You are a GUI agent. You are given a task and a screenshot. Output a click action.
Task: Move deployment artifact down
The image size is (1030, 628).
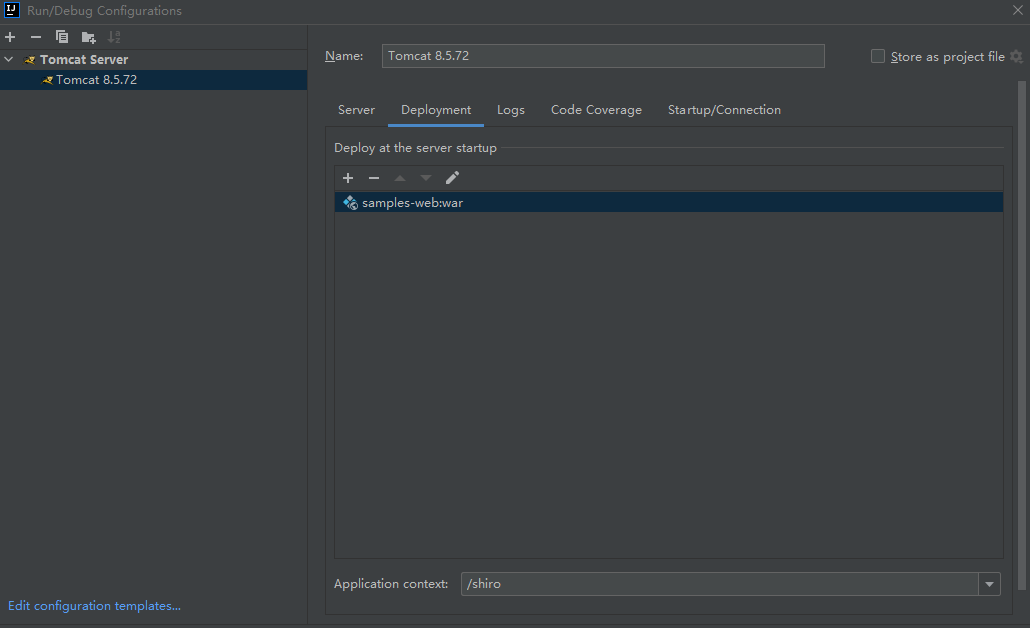point(426,178)
